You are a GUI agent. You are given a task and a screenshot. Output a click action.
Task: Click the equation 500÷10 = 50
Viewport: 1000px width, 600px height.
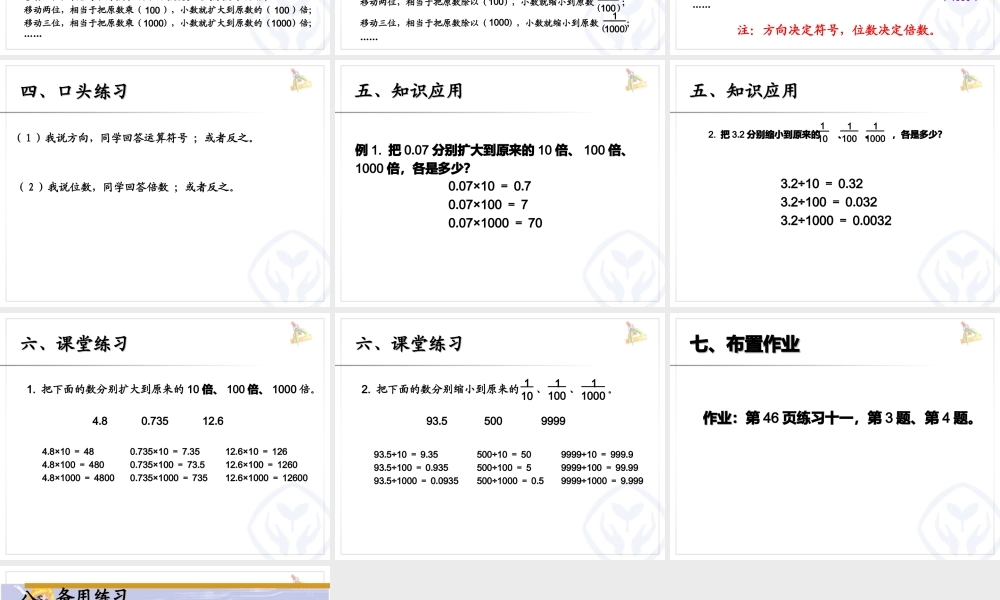pos(503,455)
